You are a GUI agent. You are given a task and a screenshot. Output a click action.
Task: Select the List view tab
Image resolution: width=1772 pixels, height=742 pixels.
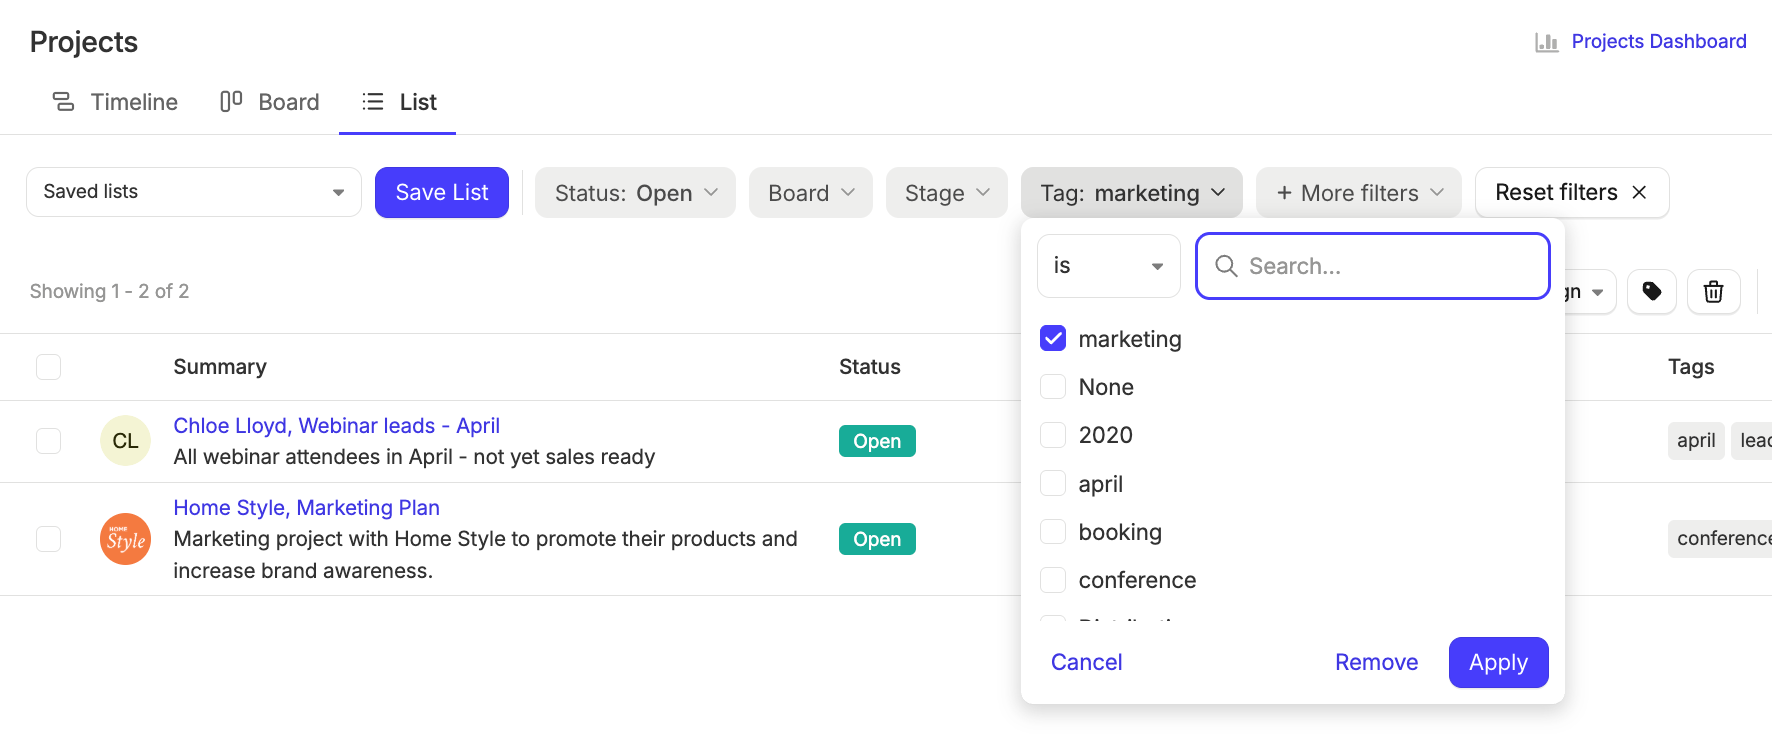click(x=398, y=102)
